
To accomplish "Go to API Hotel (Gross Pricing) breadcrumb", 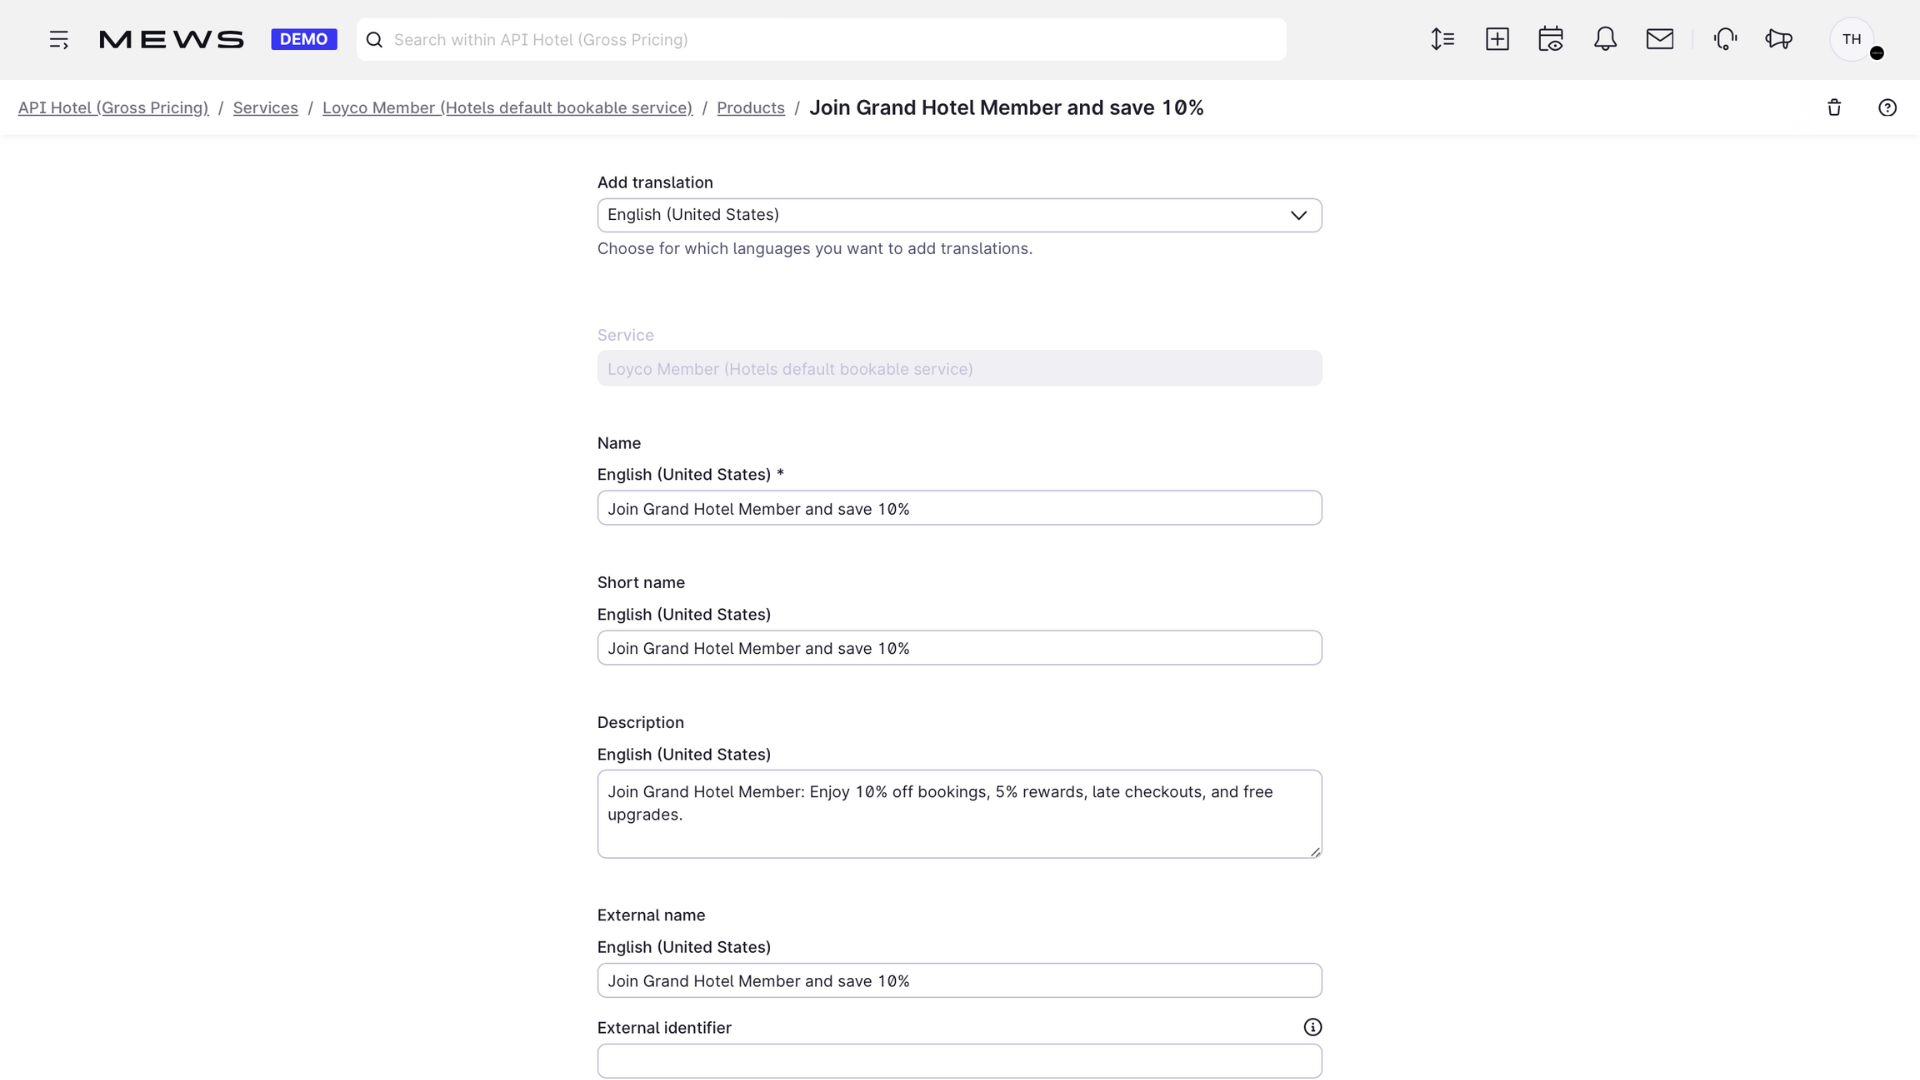I will [113, 108].
